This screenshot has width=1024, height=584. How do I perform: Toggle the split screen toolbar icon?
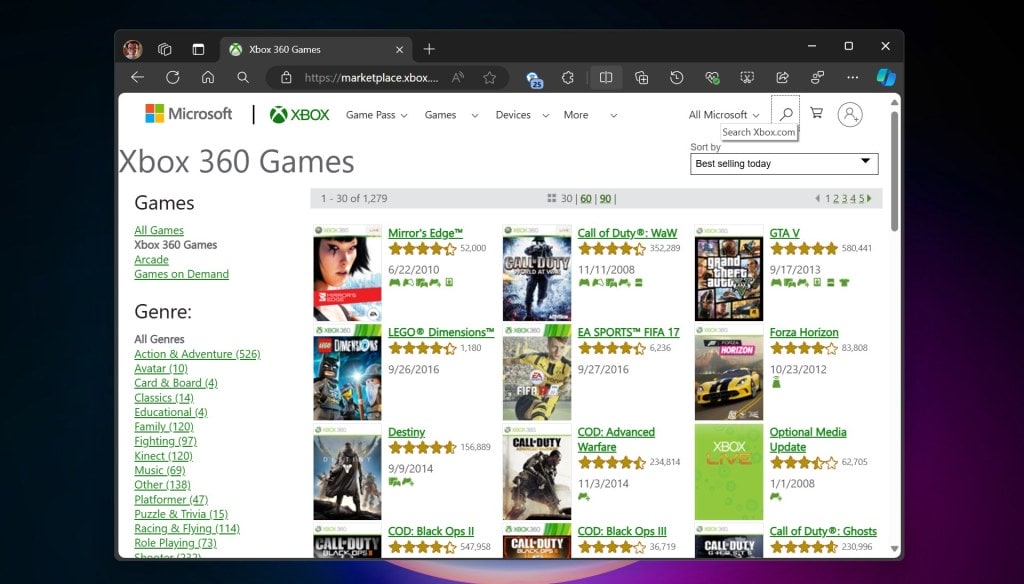606,78
